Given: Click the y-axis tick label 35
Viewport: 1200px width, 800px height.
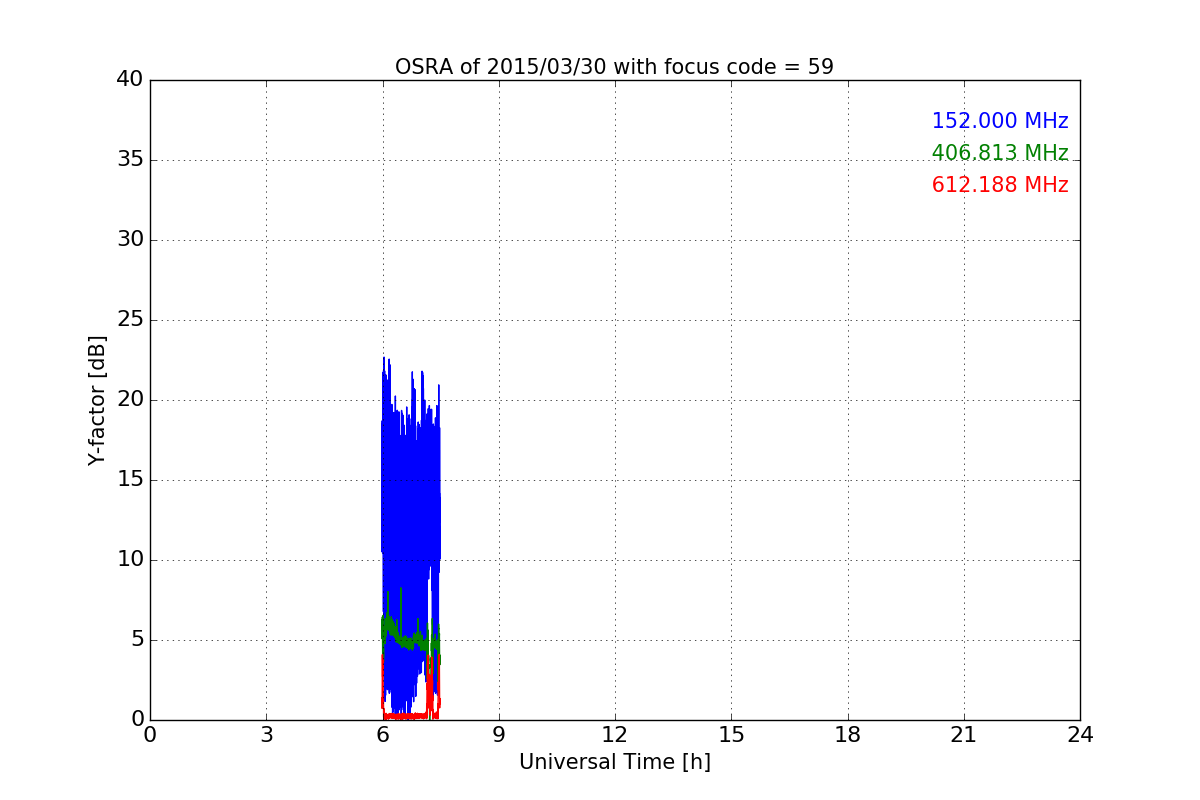Looking at the screenshot, I should coord(130,160).
